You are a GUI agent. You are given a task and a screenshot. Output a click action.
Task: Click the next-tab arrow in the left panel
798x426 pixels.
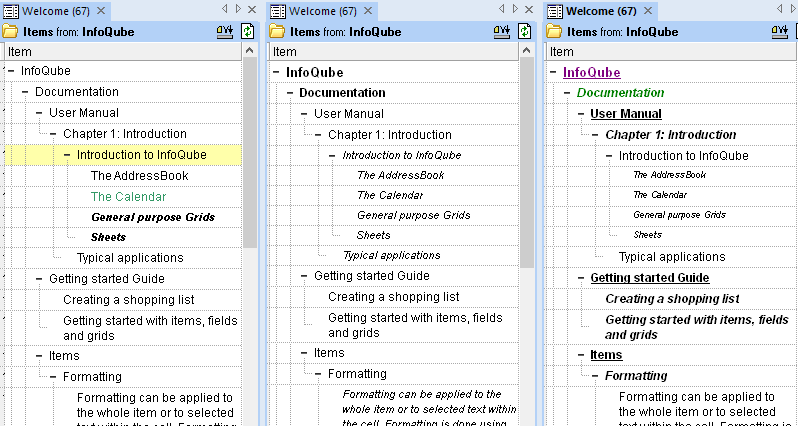coord(238,9)
